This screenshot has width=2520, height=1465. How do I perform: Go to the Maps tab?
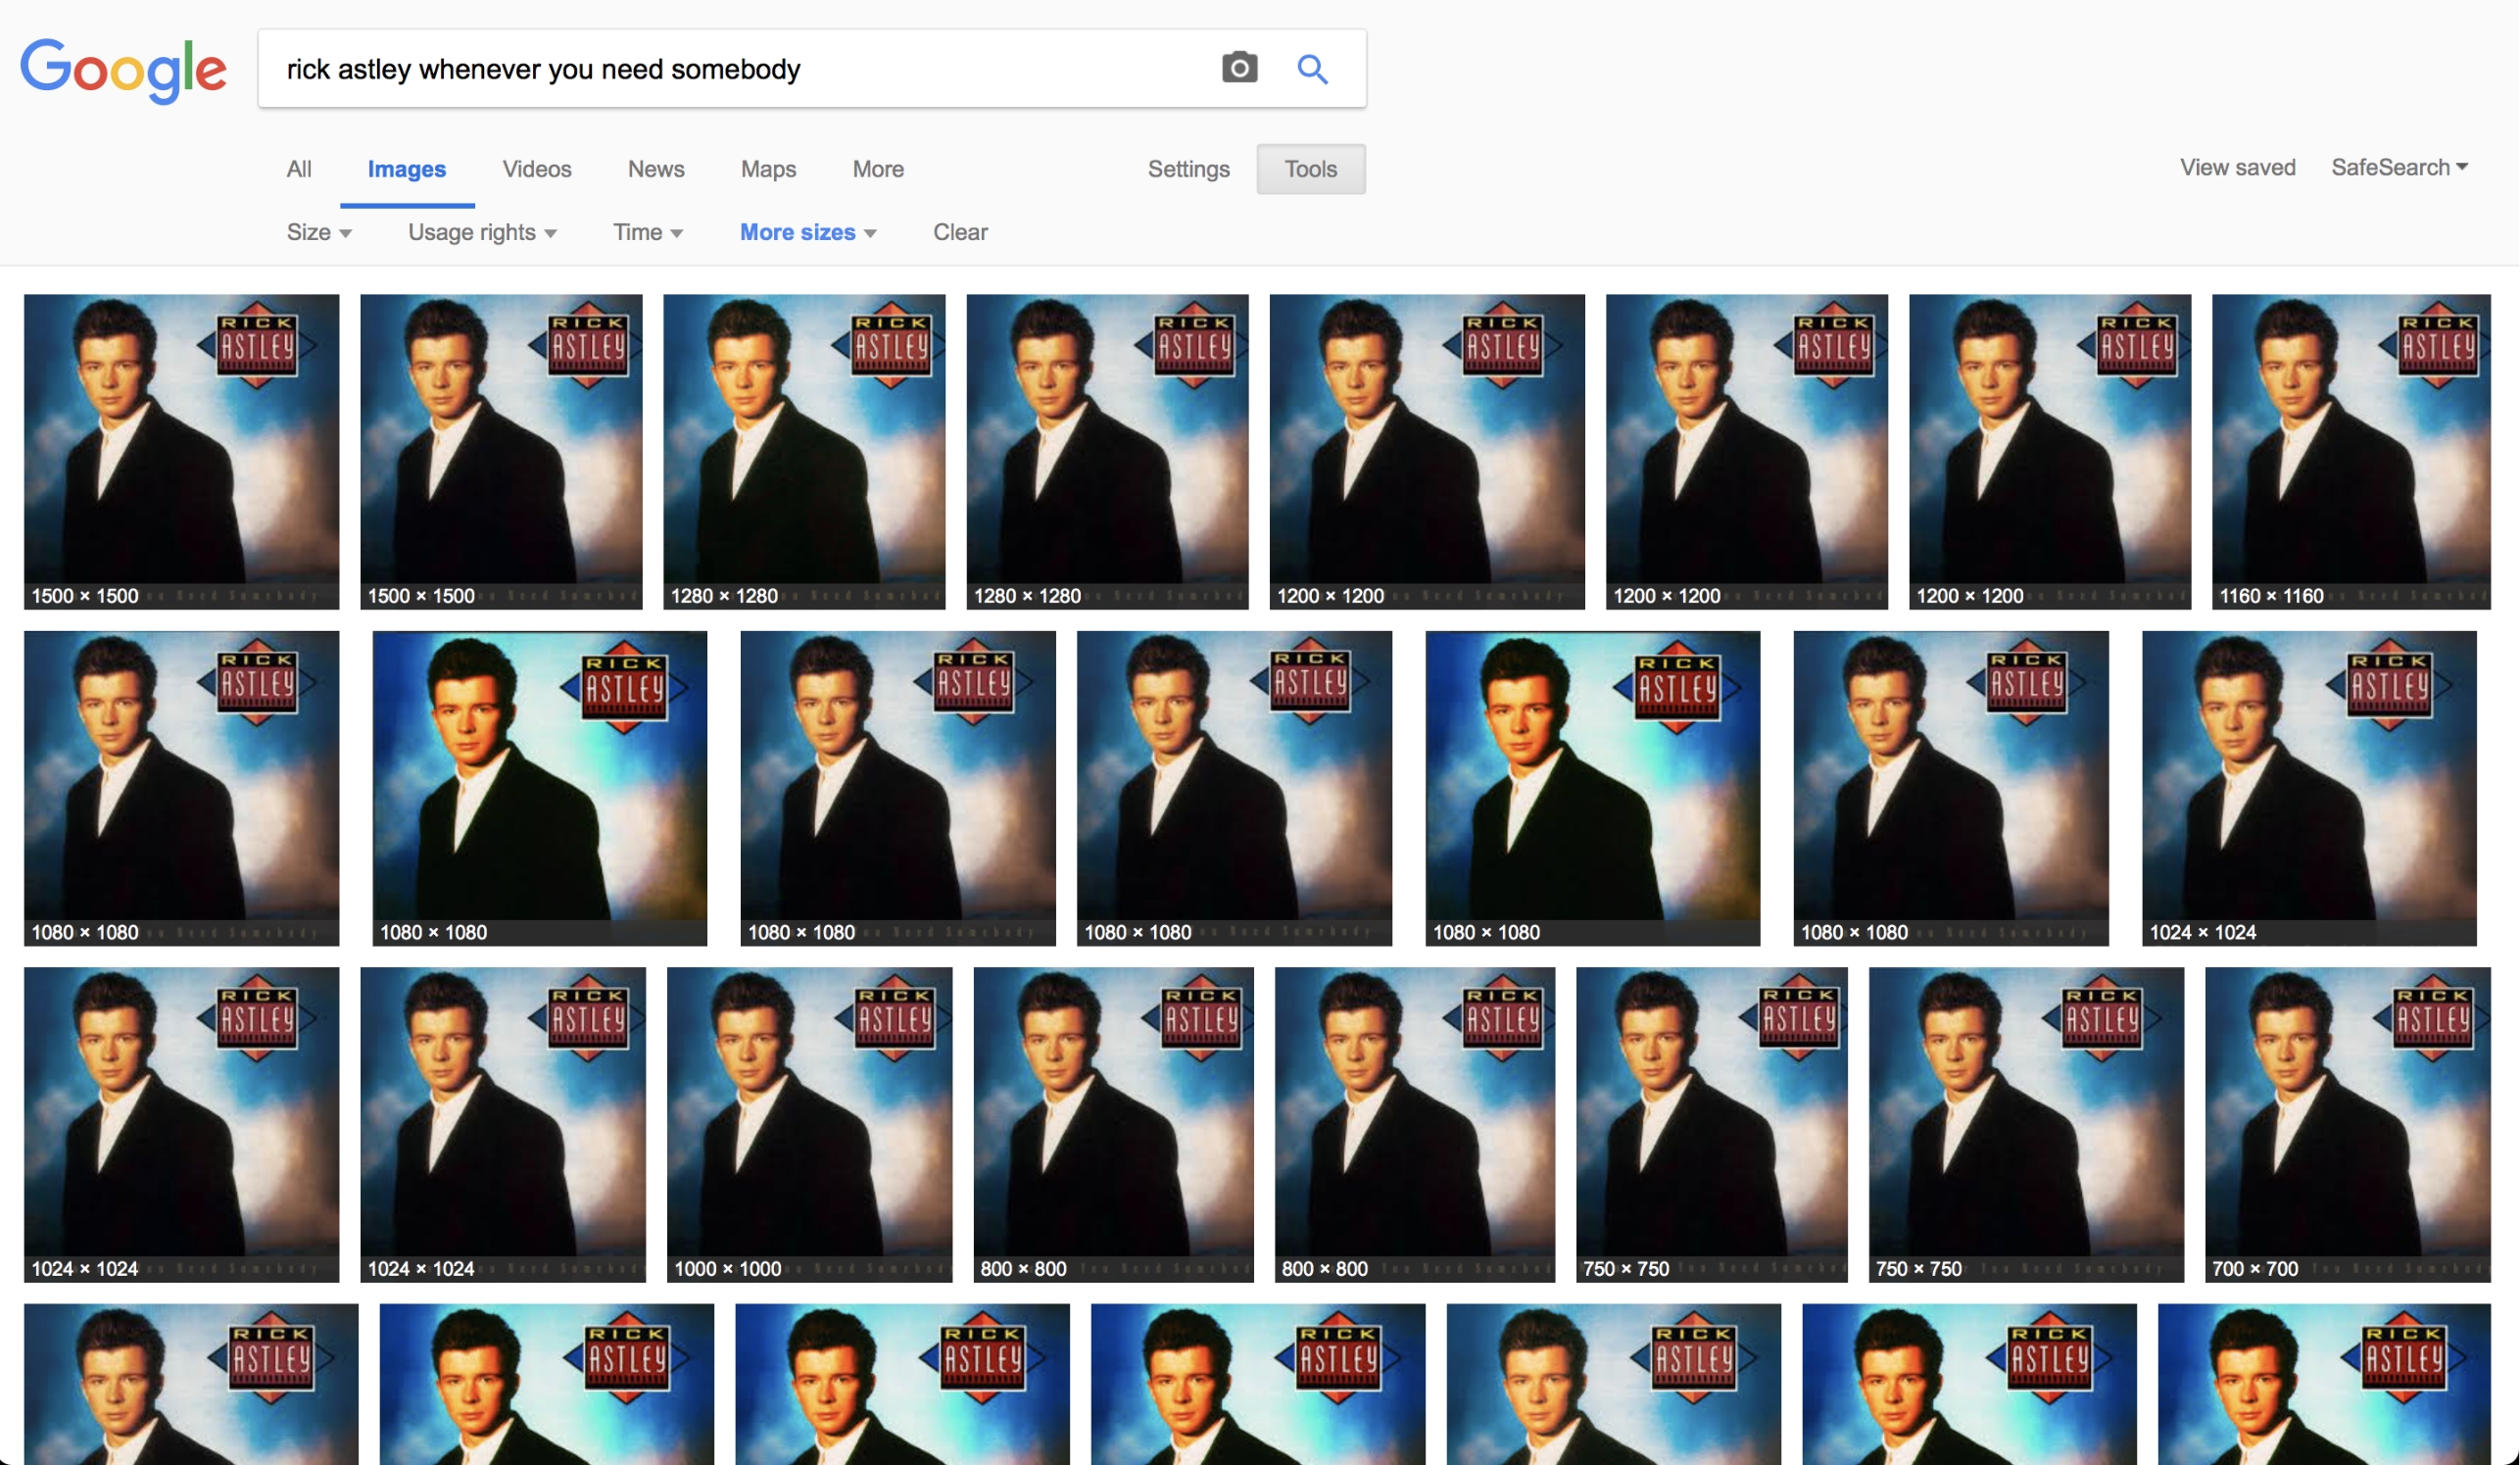point(768,169)
